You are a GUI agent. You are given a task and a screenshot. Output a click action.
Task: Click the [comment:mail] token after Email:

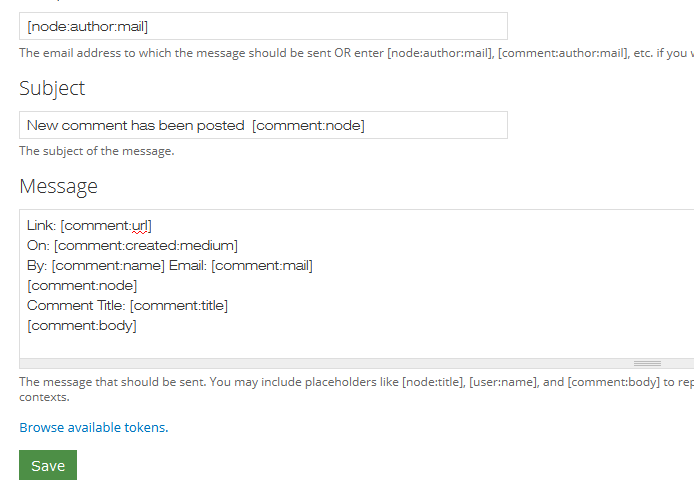[x=262, y=266]
